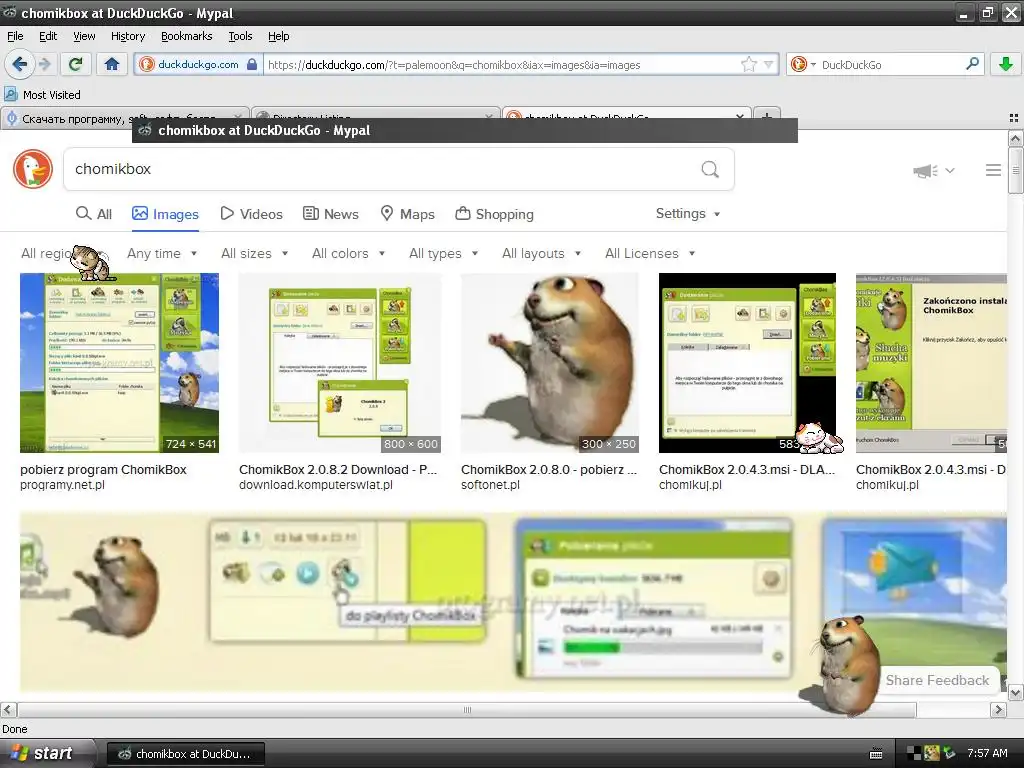
Task: Open the Bookmarks menu
Action: click(186, 37)
